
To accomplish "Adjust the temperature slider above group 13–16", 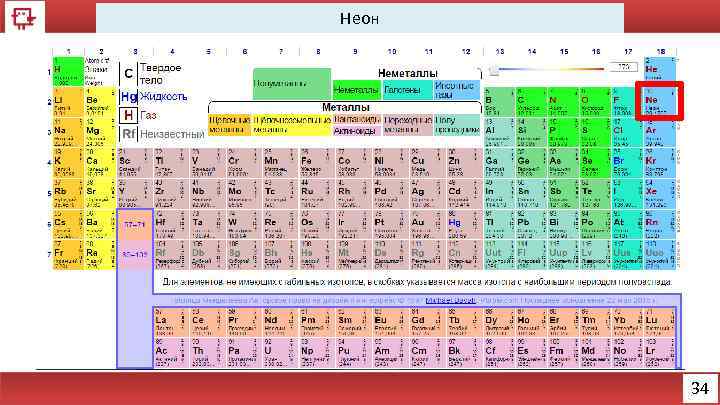I will (495, 70).
